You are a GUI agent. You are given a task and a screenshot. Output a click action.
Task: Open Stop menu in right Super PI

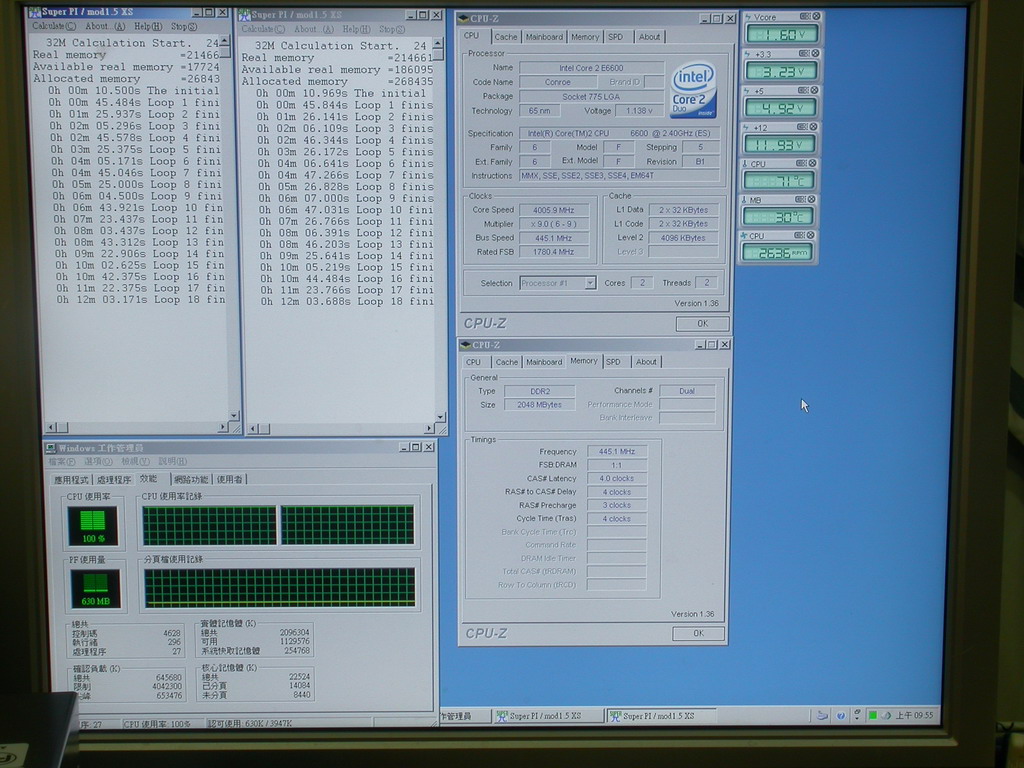pyautogui.click(x=392, y=29)
